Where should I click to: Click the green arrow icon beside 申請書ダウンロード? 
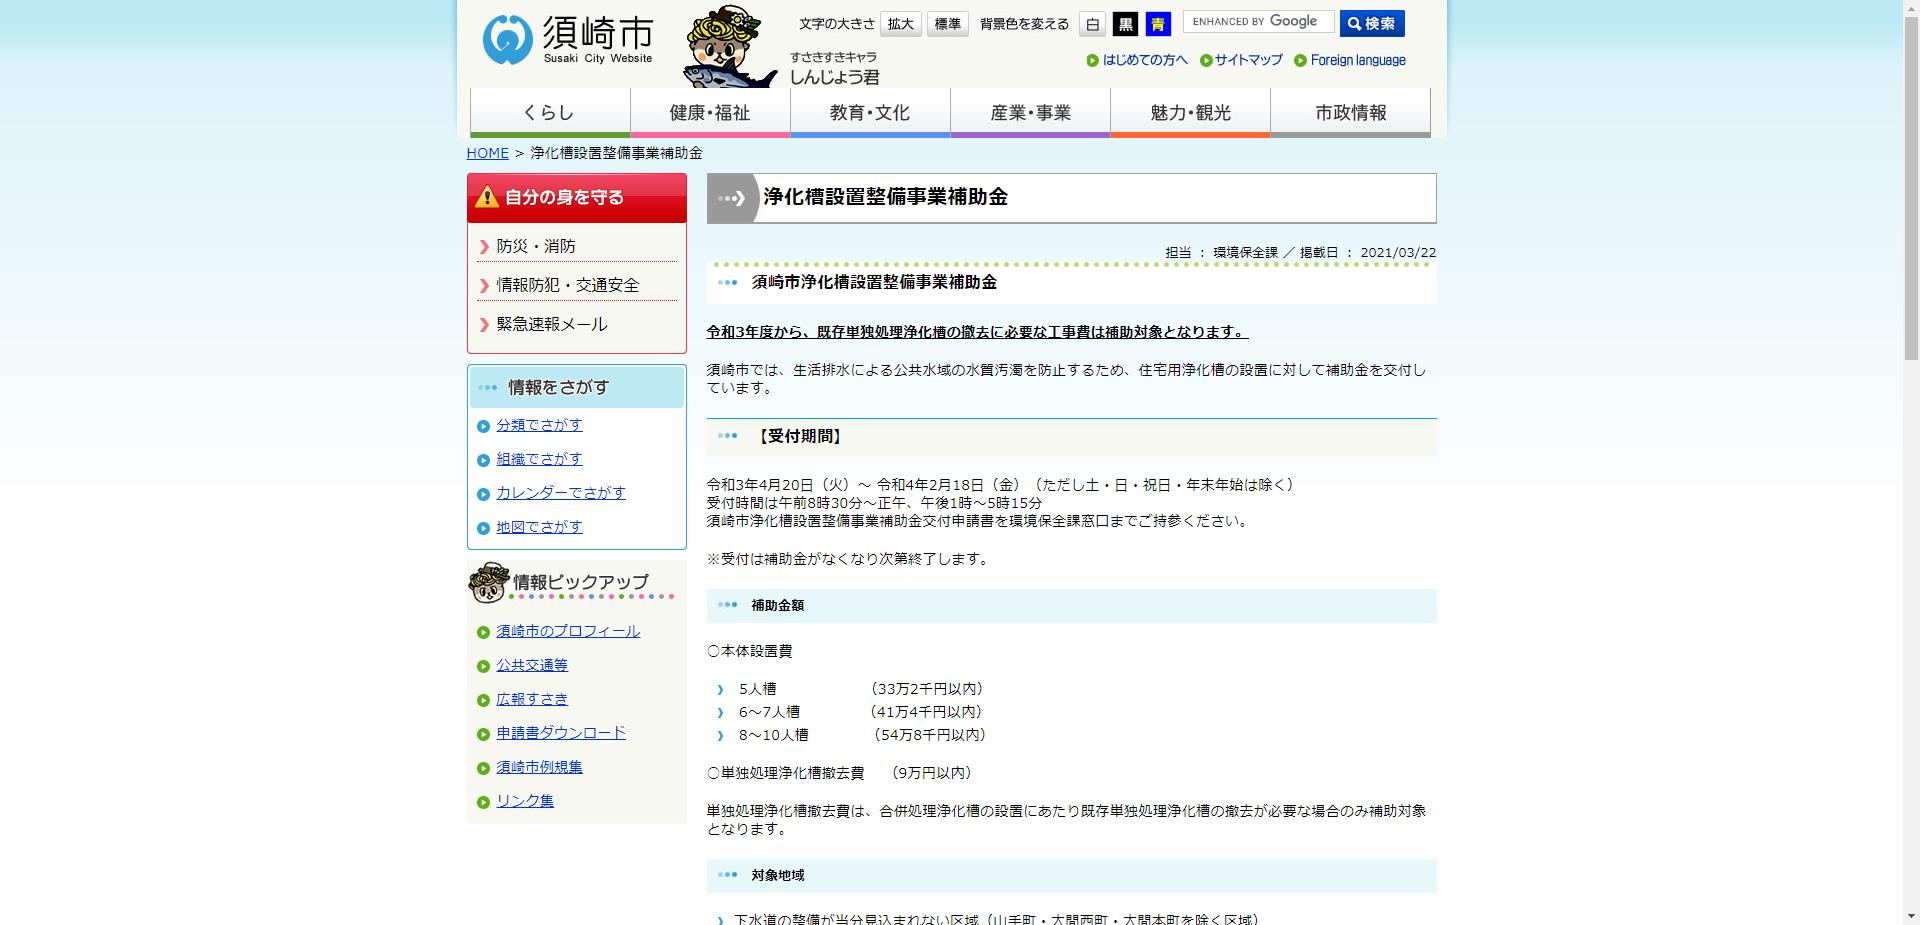(x=484, y=733)
